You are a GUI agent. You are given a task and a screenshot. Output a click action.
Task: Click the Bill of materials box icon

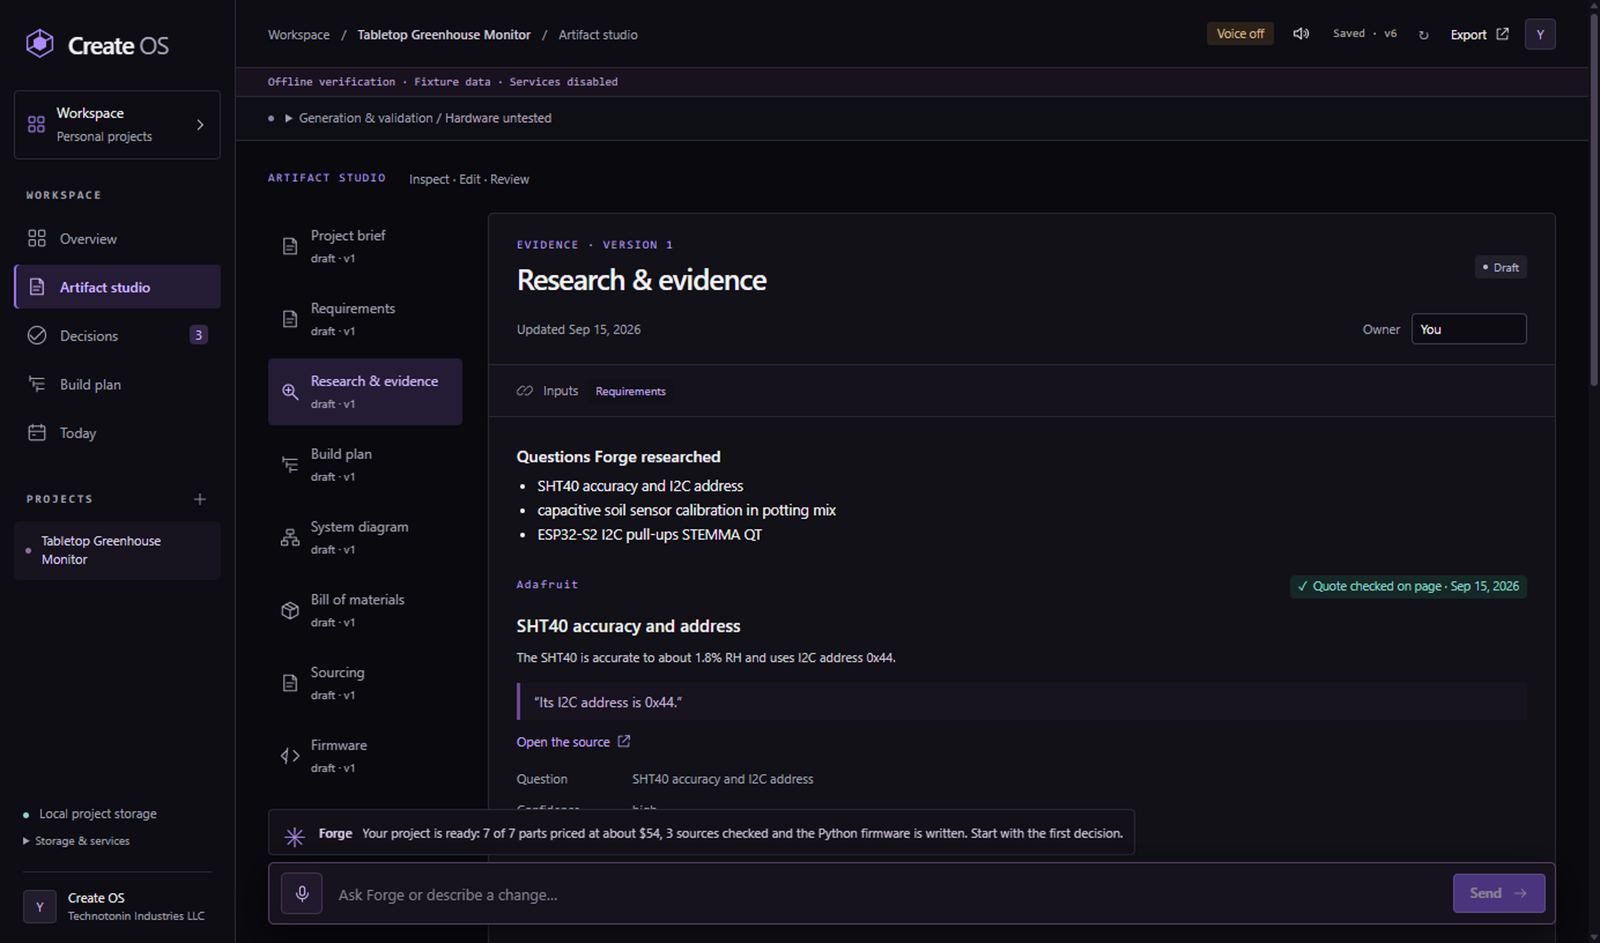tap(290, 611)
